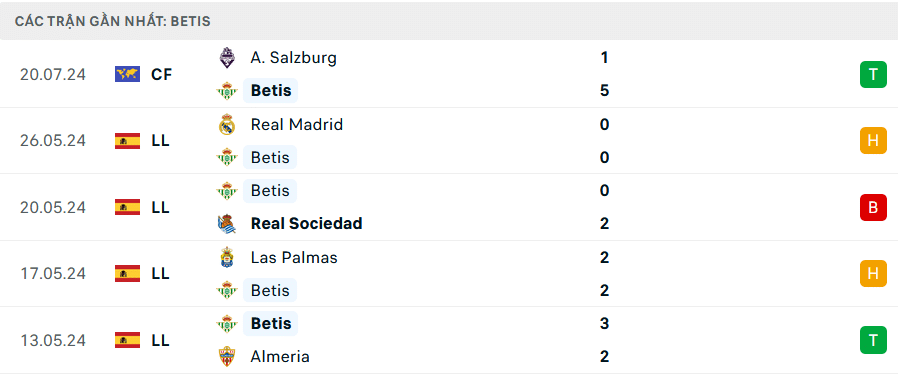This screenshot has width=901, height=382.
Task: Click the orange H badge for Las Palmas match
Action: (873, 273)
